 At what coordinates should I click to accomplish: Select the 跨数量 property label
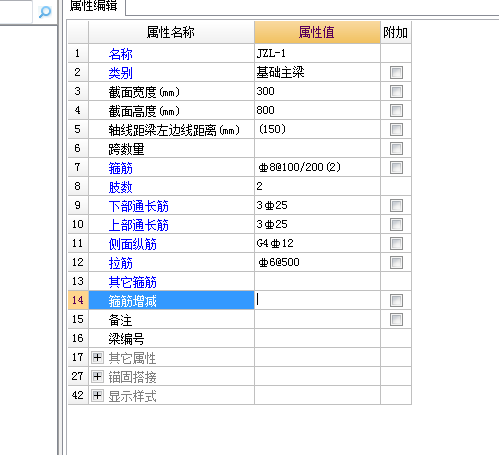(126, 149)
